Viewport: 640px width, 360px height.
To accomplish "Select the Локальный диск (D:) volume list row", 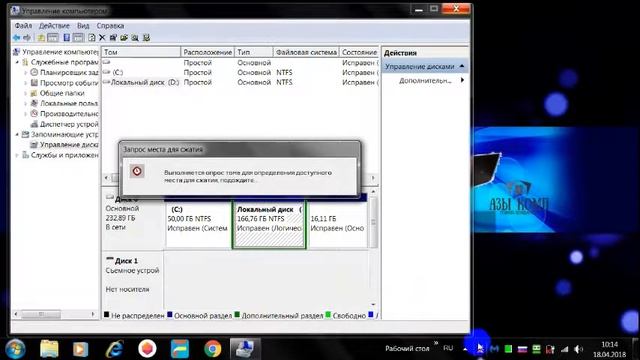I will tap(240, 82).
